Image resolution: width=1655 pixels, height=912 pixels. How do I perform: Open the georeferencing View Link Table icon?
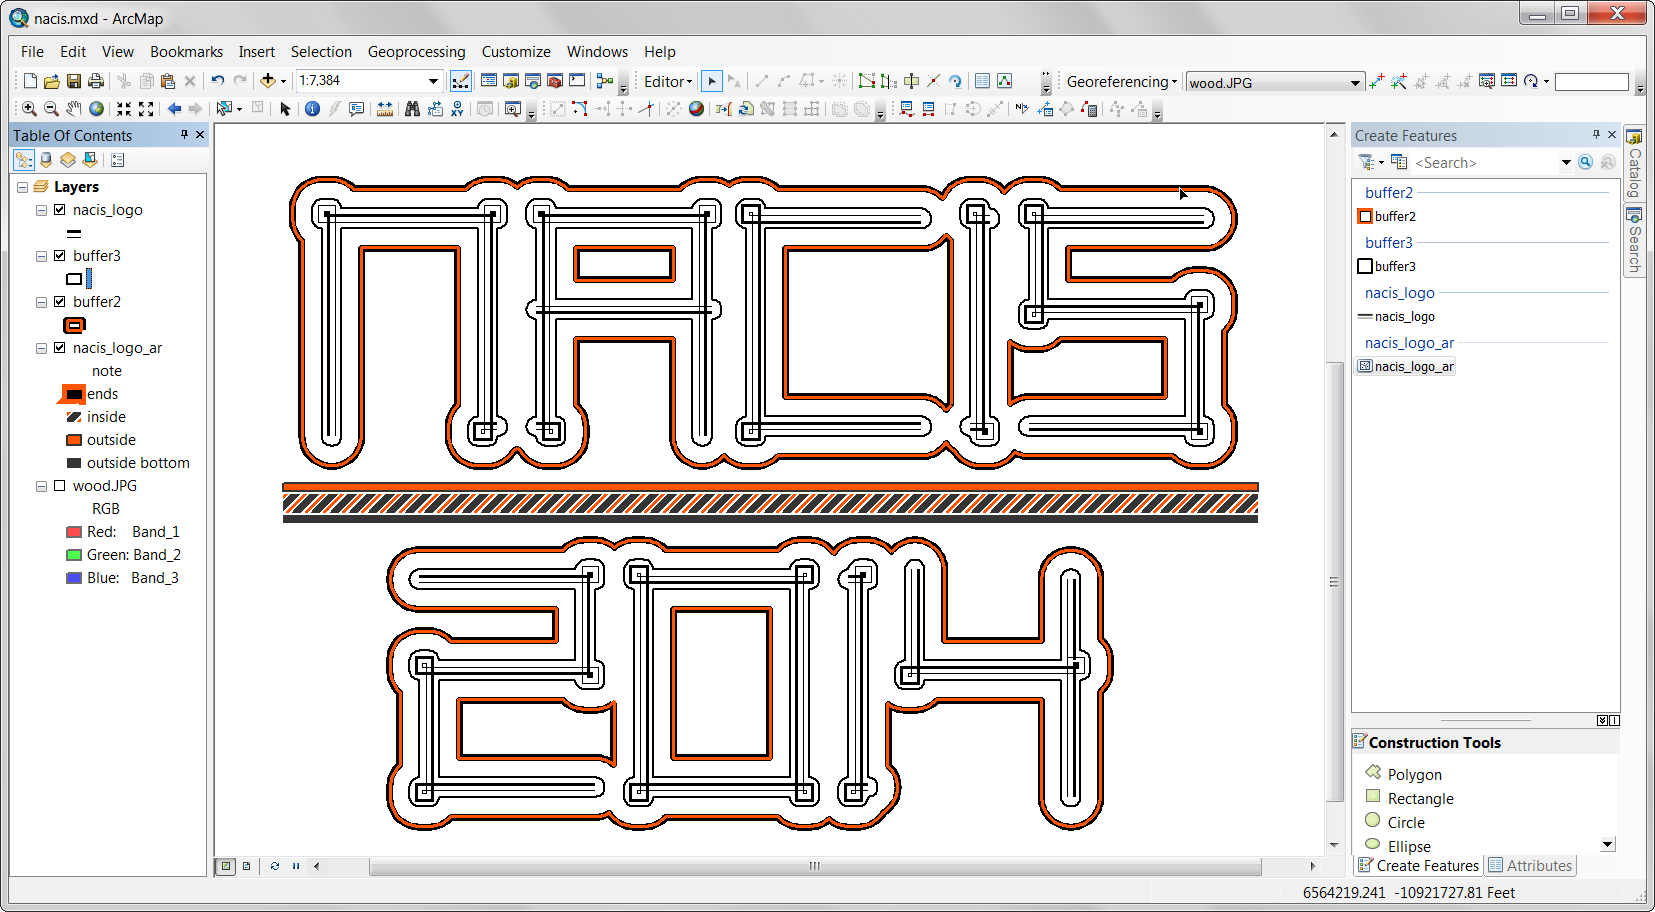pyautogui.click(x=1509, y=81)
